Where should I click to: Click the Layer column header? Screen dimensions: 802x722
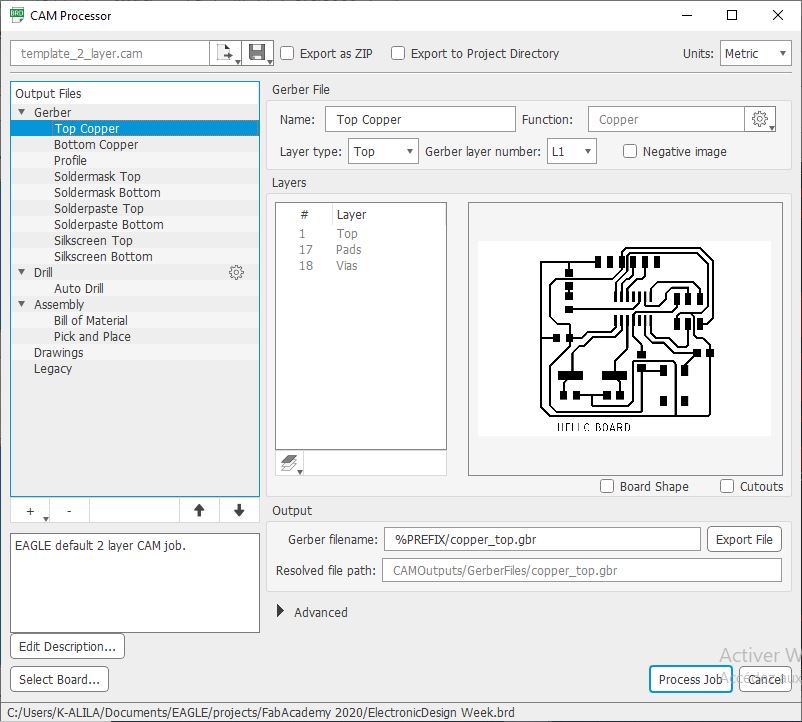tap(389, 214)
